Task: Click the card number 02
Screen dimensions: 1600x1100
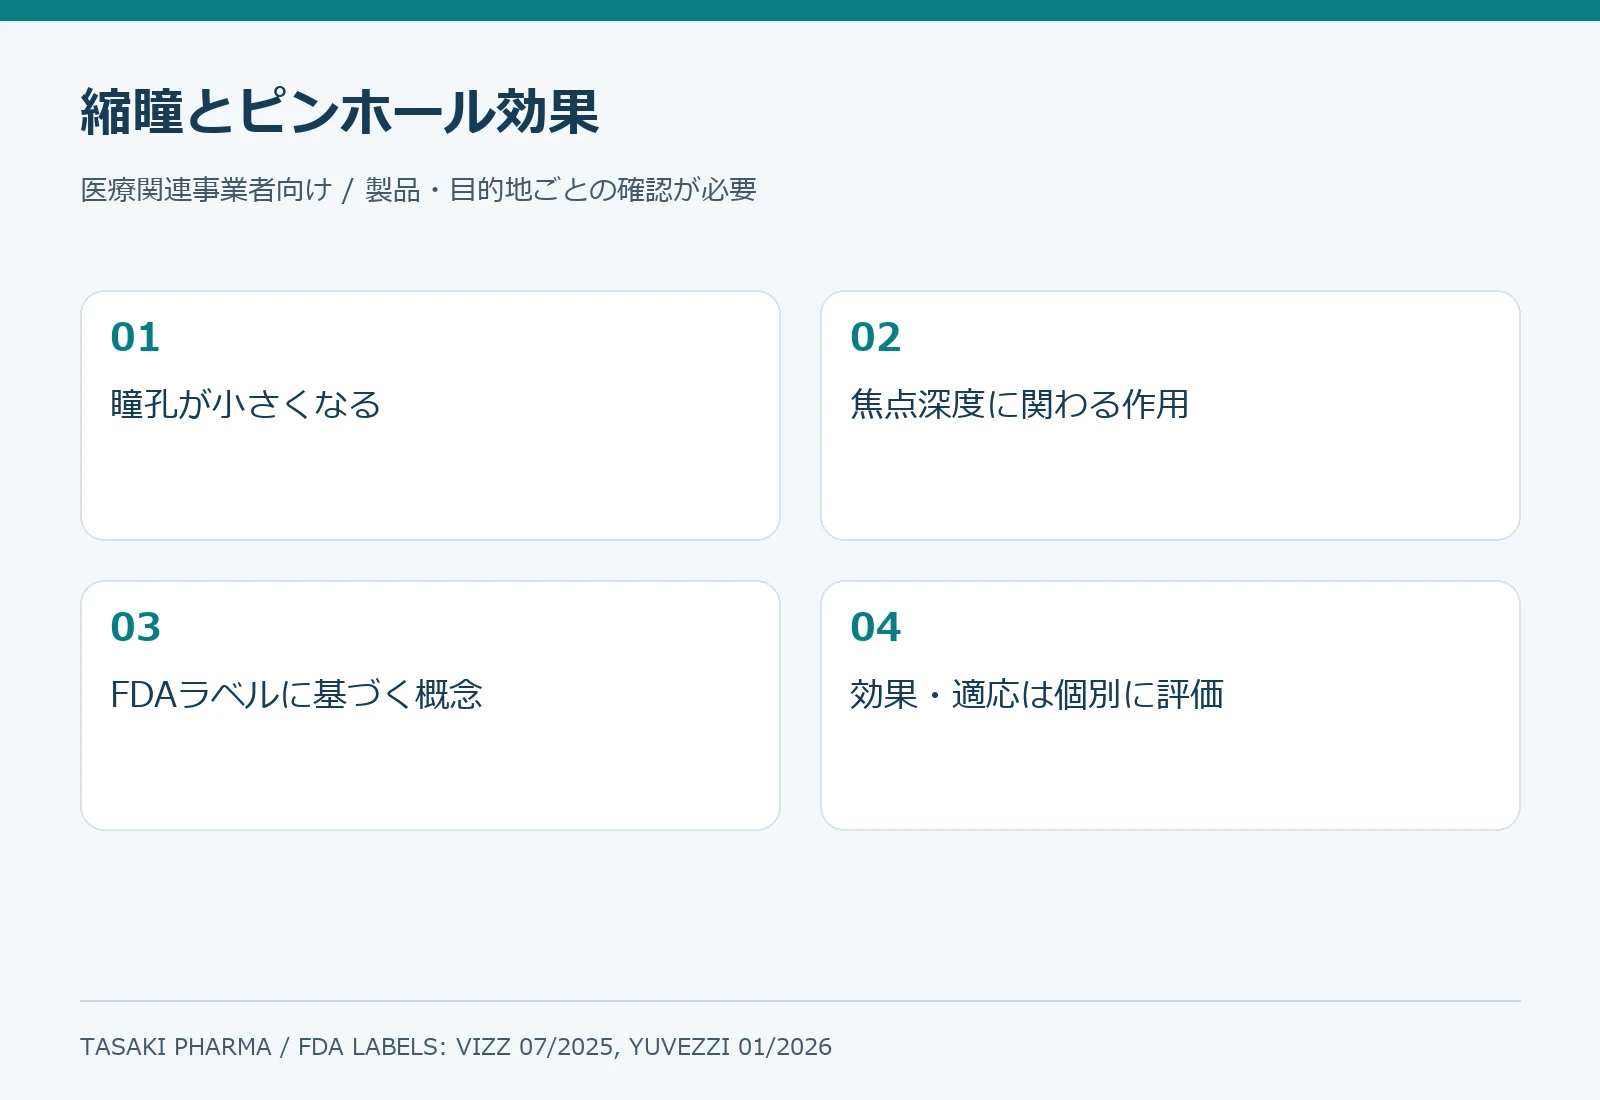Action: [x=875, y=338]
